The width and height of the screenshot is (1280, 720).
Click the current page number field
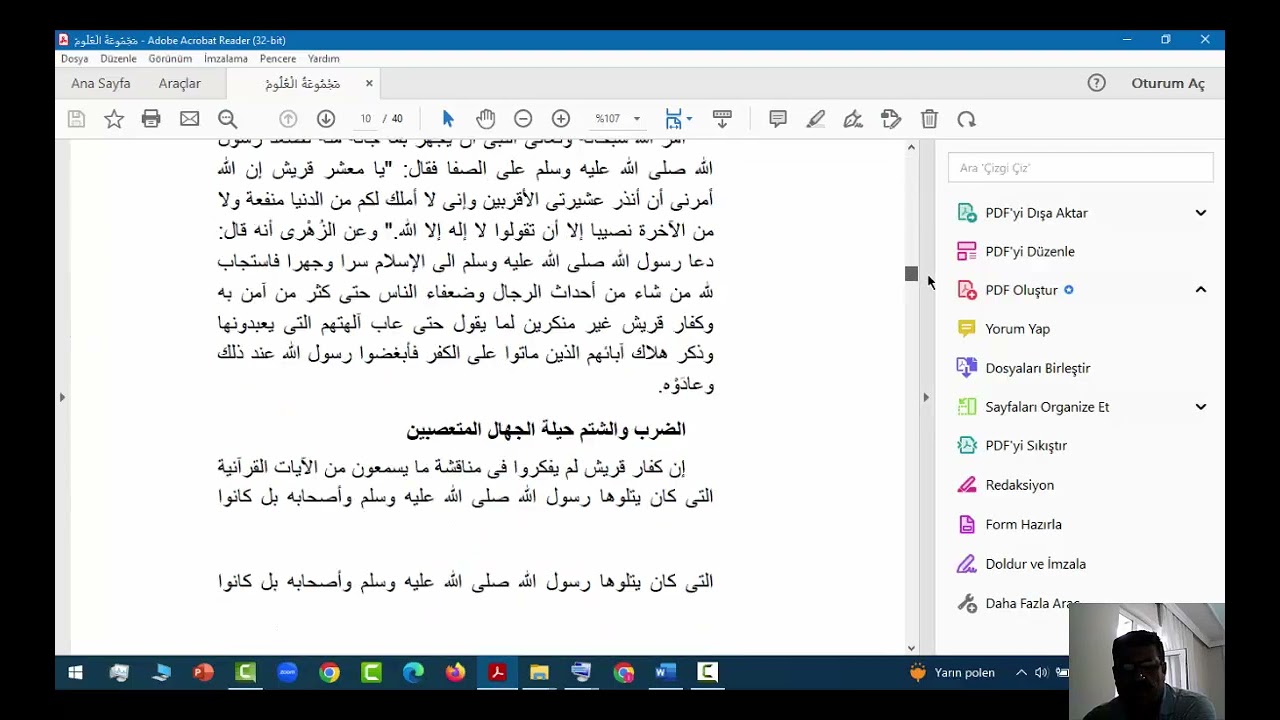click(x=365, y=119)
